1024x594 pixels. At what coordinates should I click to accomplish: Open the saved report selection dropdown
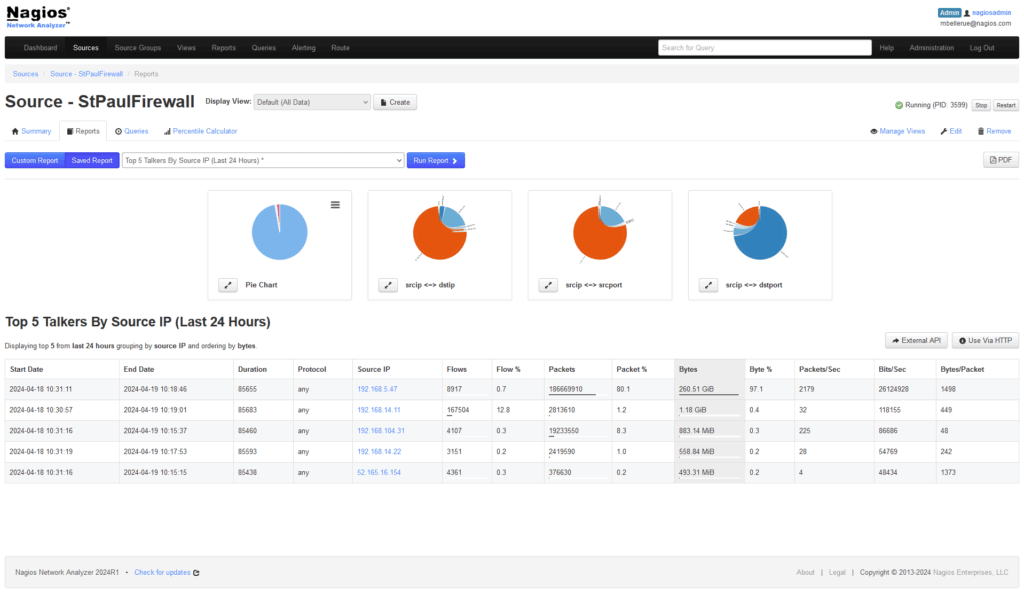click(x=262, y=160)
